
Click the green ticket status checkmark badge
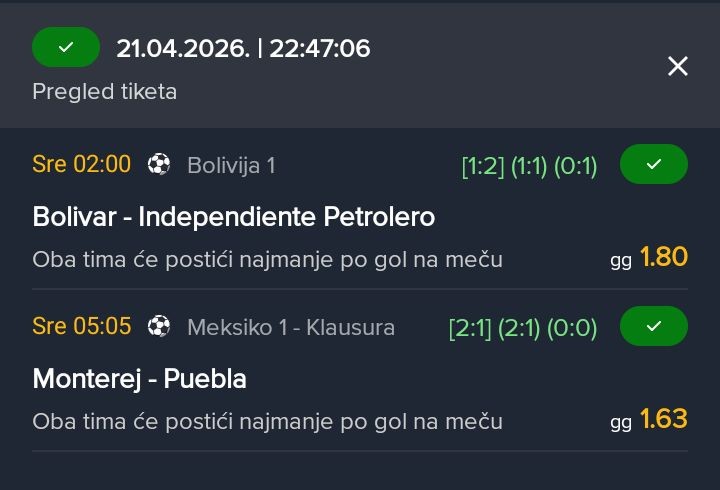tap(66, 47)
